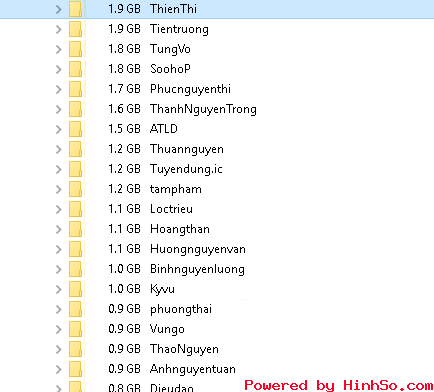The height and width of the screenshot is (392, 434).
Task: Expand the ThienThi folder row
Action: click(x=59, y=9)
